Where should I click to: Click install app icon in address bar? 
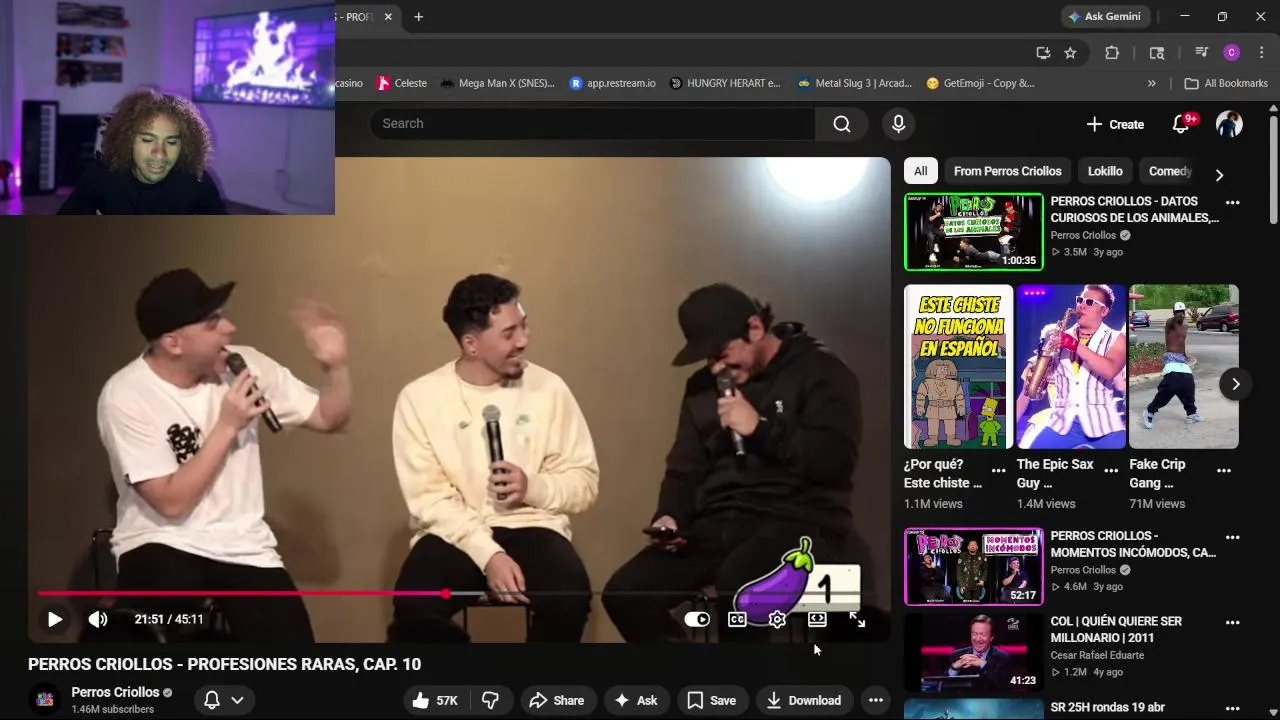click(x=1043, y=53)
